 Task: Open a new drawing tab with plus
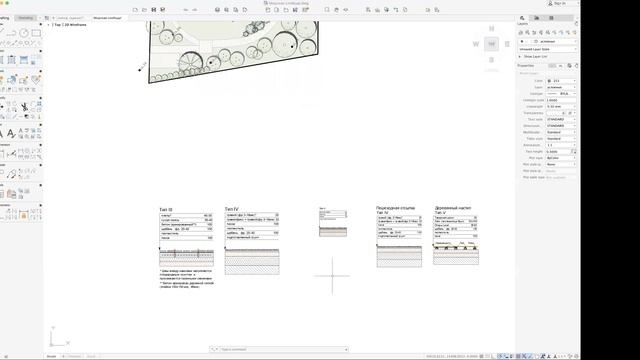click(53, 18)
